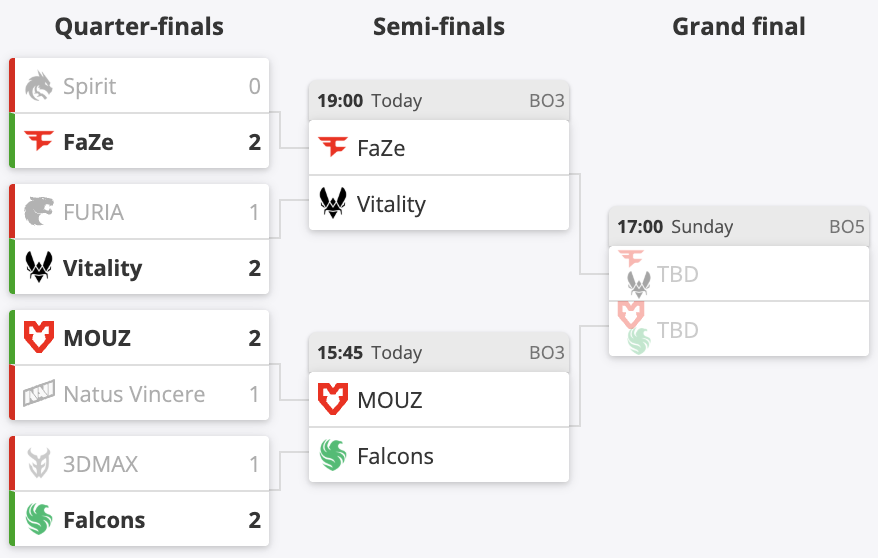The width and height of the screenshot is (878, 558).
Task: Click the FURIA panther logo
Action: (x=39, y=212)
